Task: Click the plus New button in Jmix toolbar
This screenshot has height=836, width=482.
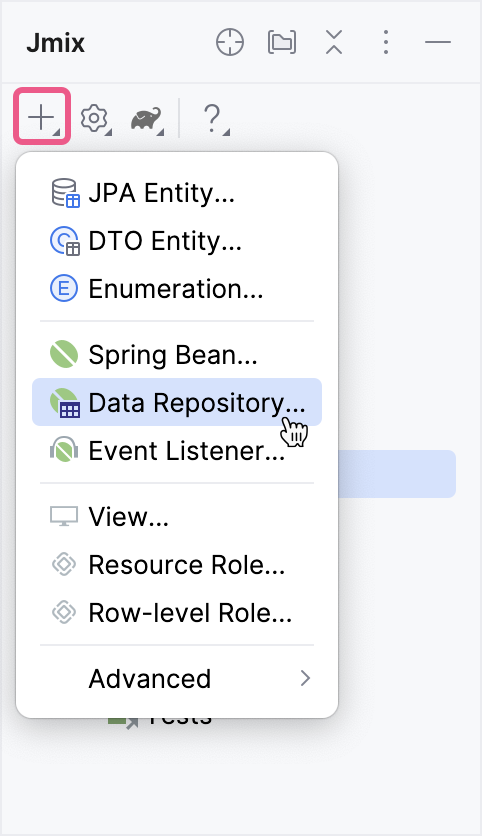Action: click(42, 116)
